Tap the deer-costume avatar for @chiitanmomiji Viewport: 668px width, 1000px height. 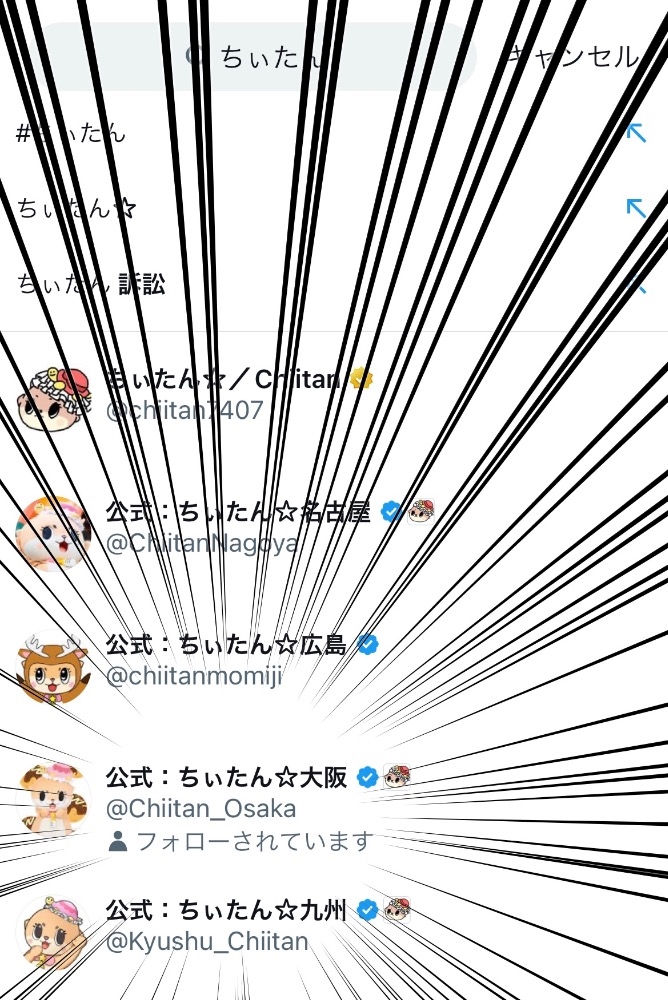tap(53, 666)
